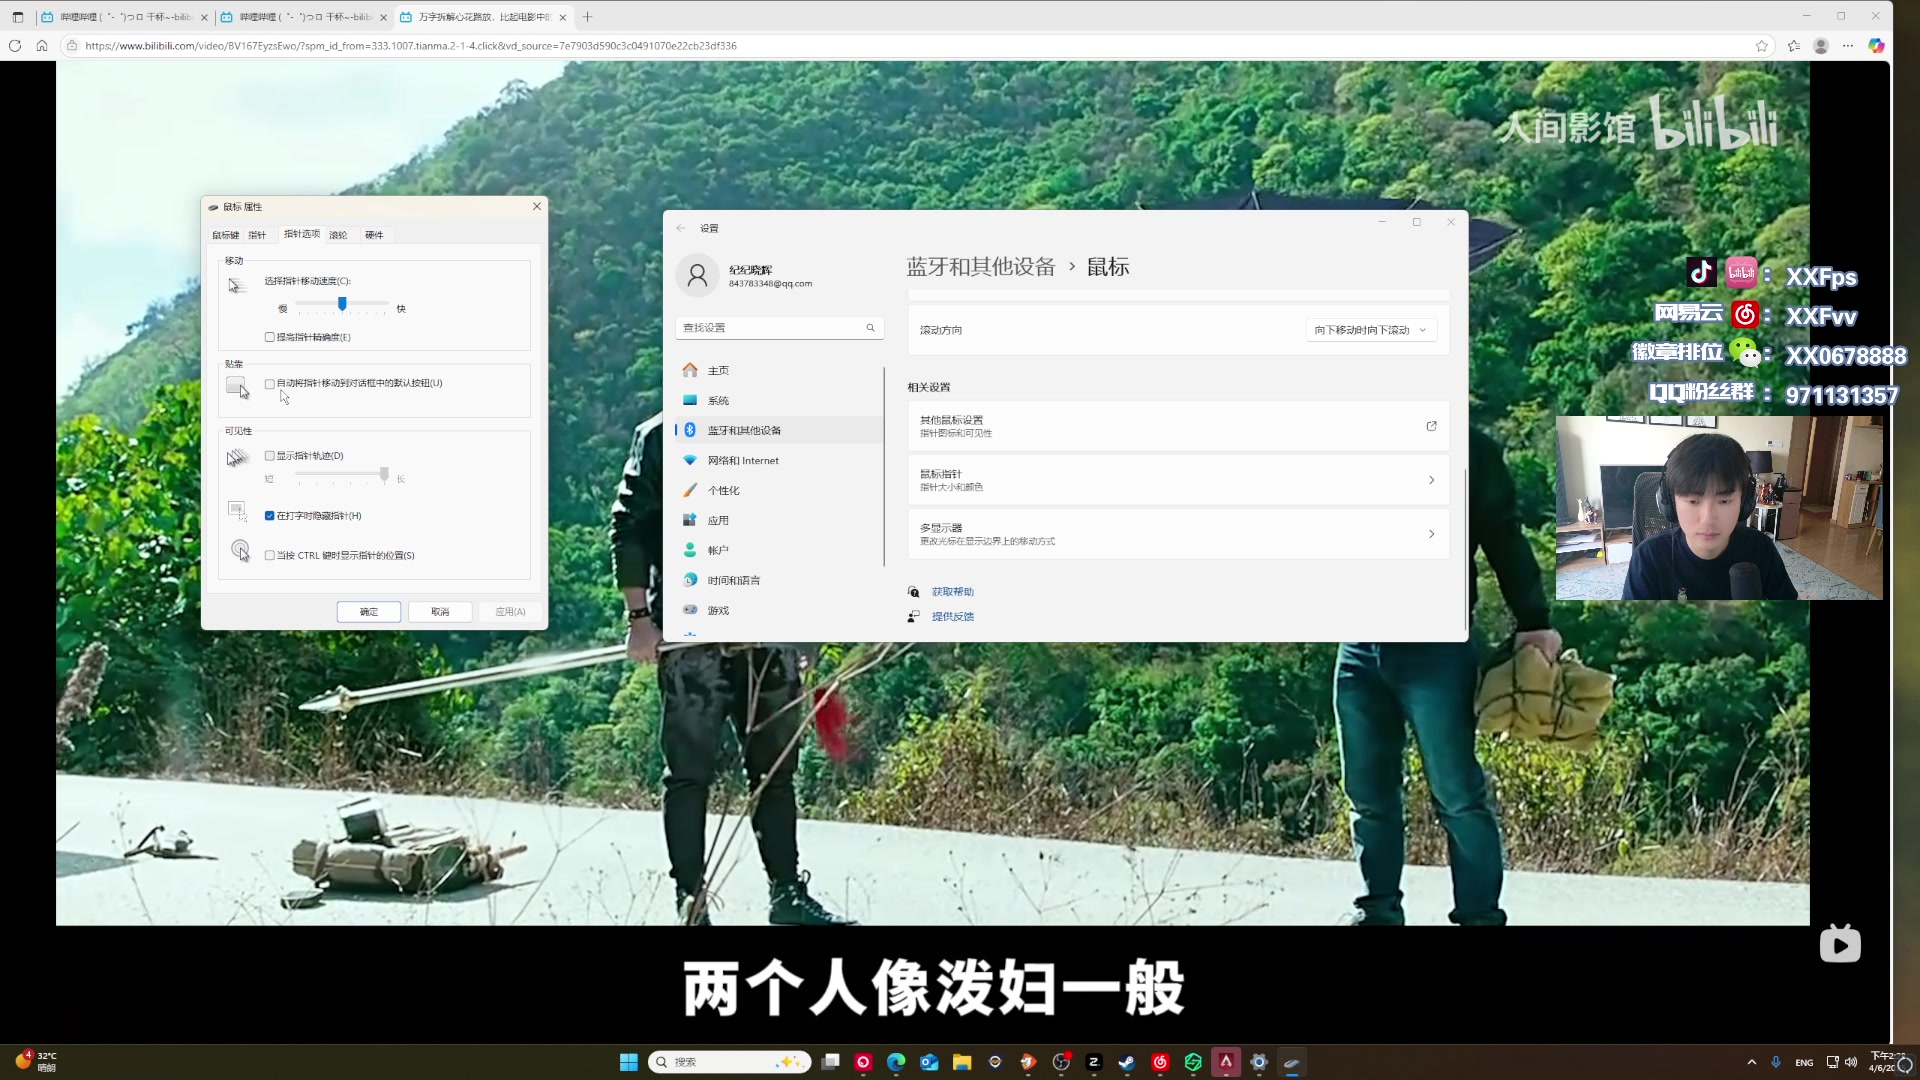The height and width of the screenshot is (1080, 1920).
Task: Open 时间和语言 in Settings sidebar
Action: point(778,580)
